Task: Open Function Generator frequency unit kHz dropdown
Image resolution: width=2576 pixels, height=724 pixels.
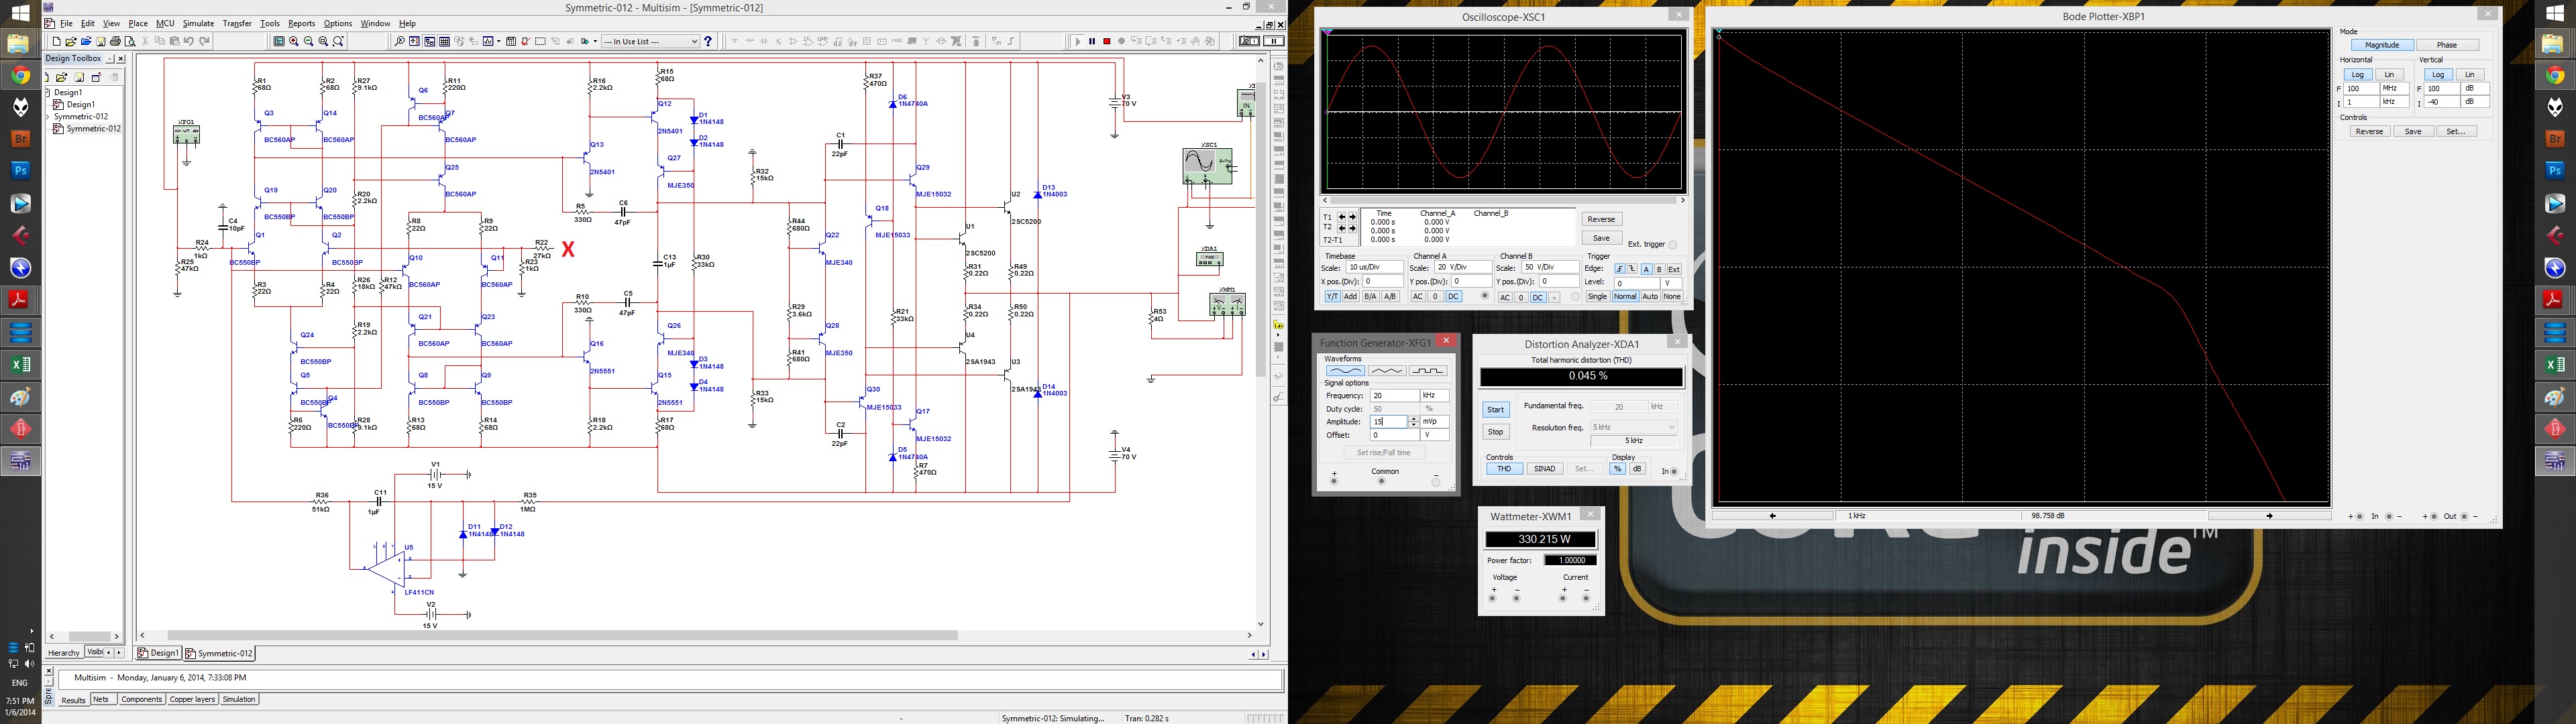Action: (x=1435, y=396)
